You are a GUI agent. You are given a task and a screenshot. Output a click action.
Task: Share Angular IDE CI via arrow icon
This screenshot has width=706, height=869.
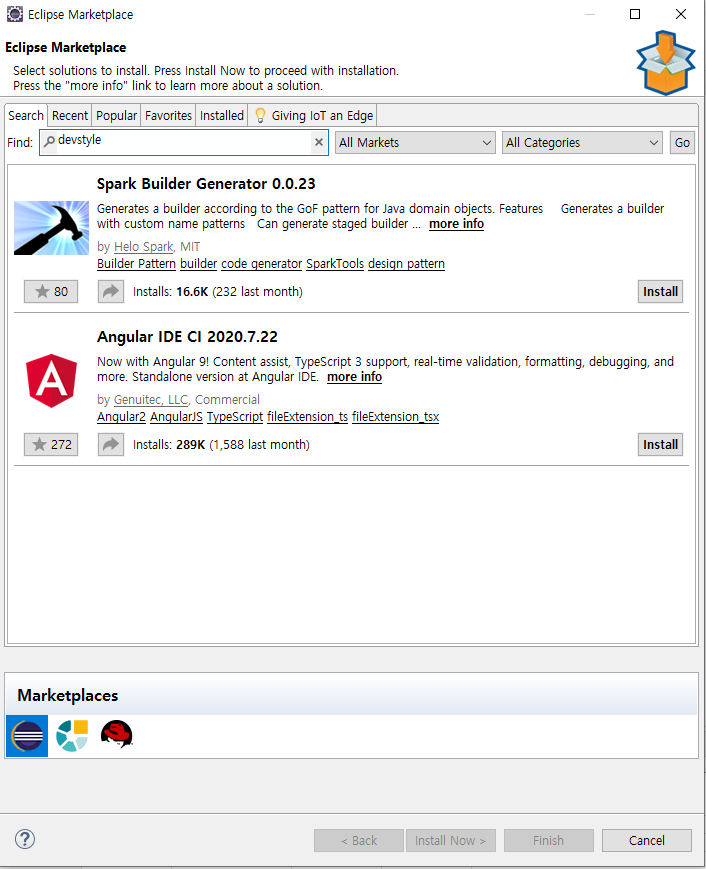coord(111,444)
